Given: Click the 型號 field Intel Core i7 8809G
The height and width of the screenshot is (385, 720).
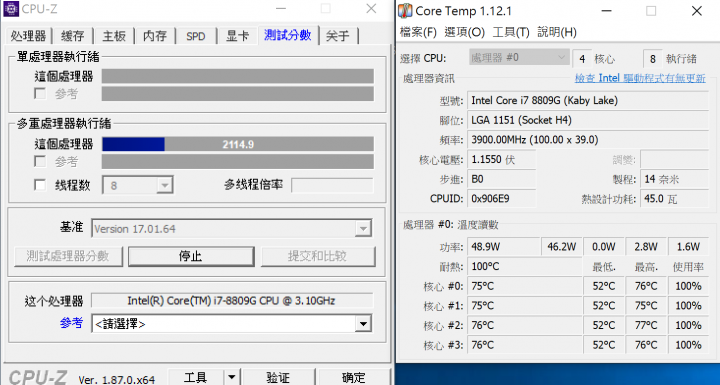Looking at the screenshot, I should coord(588,101).
